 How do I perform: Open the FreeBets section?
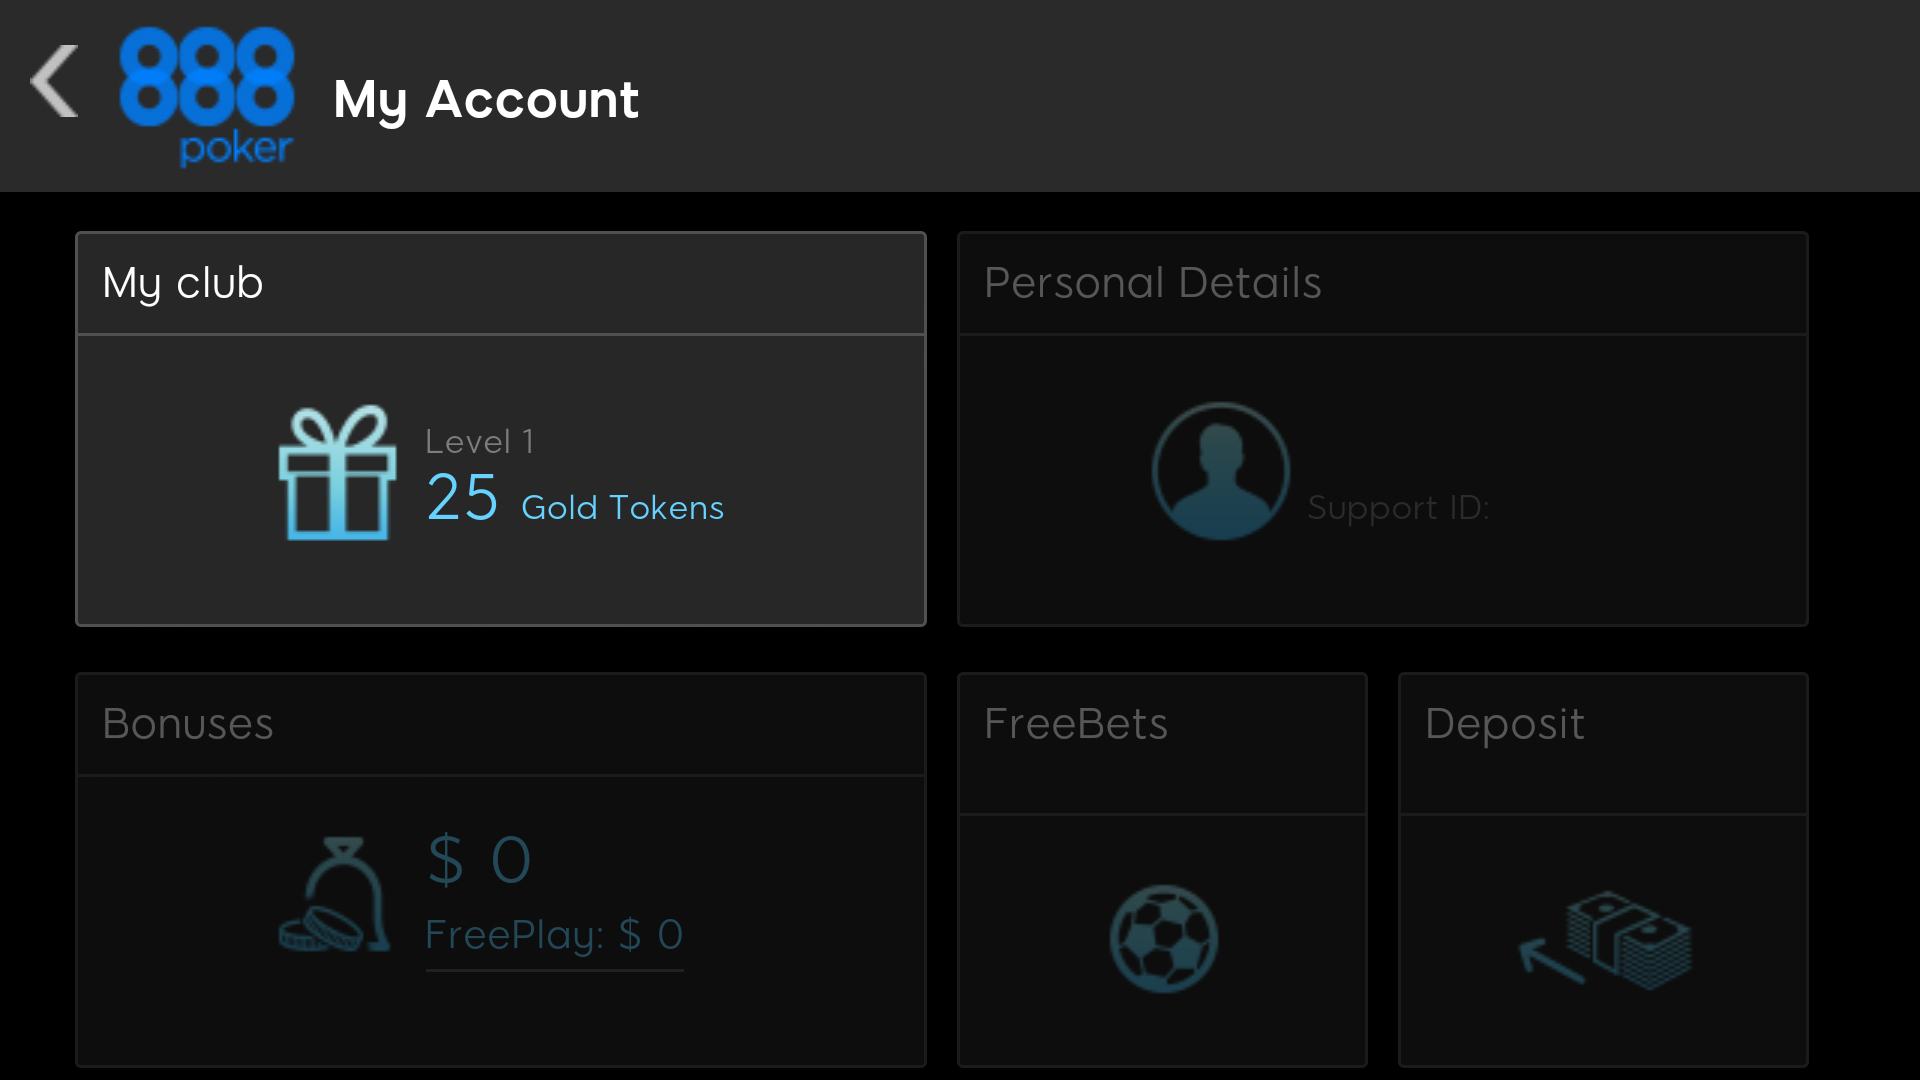click(x=1076, y=724)
